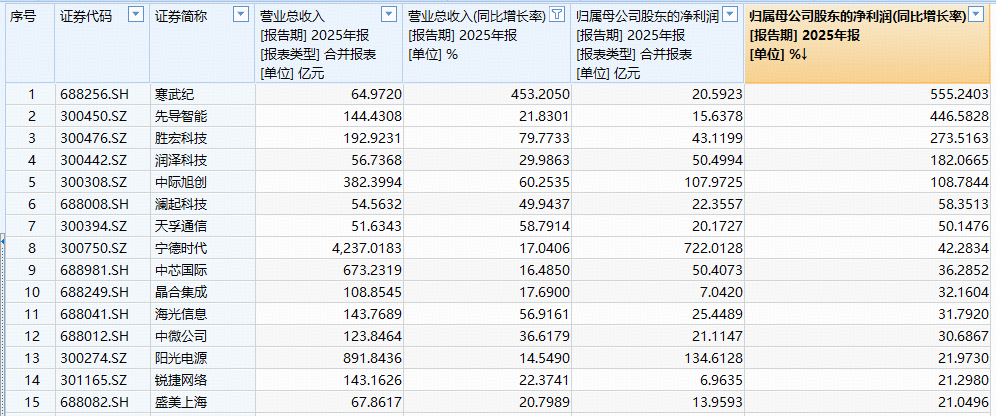Select stock code 688256.SH
996x416 pixels.
[x=92, y=95]
